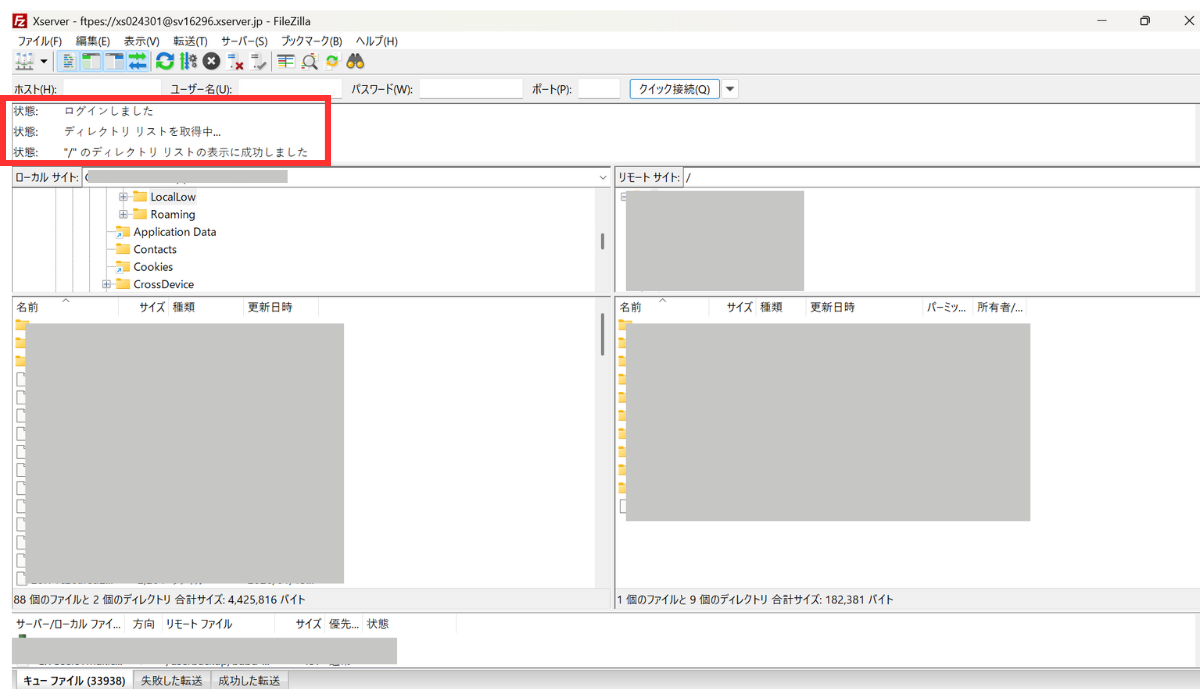Click the クイック接続(Q) button

click(x=674, y=89)
